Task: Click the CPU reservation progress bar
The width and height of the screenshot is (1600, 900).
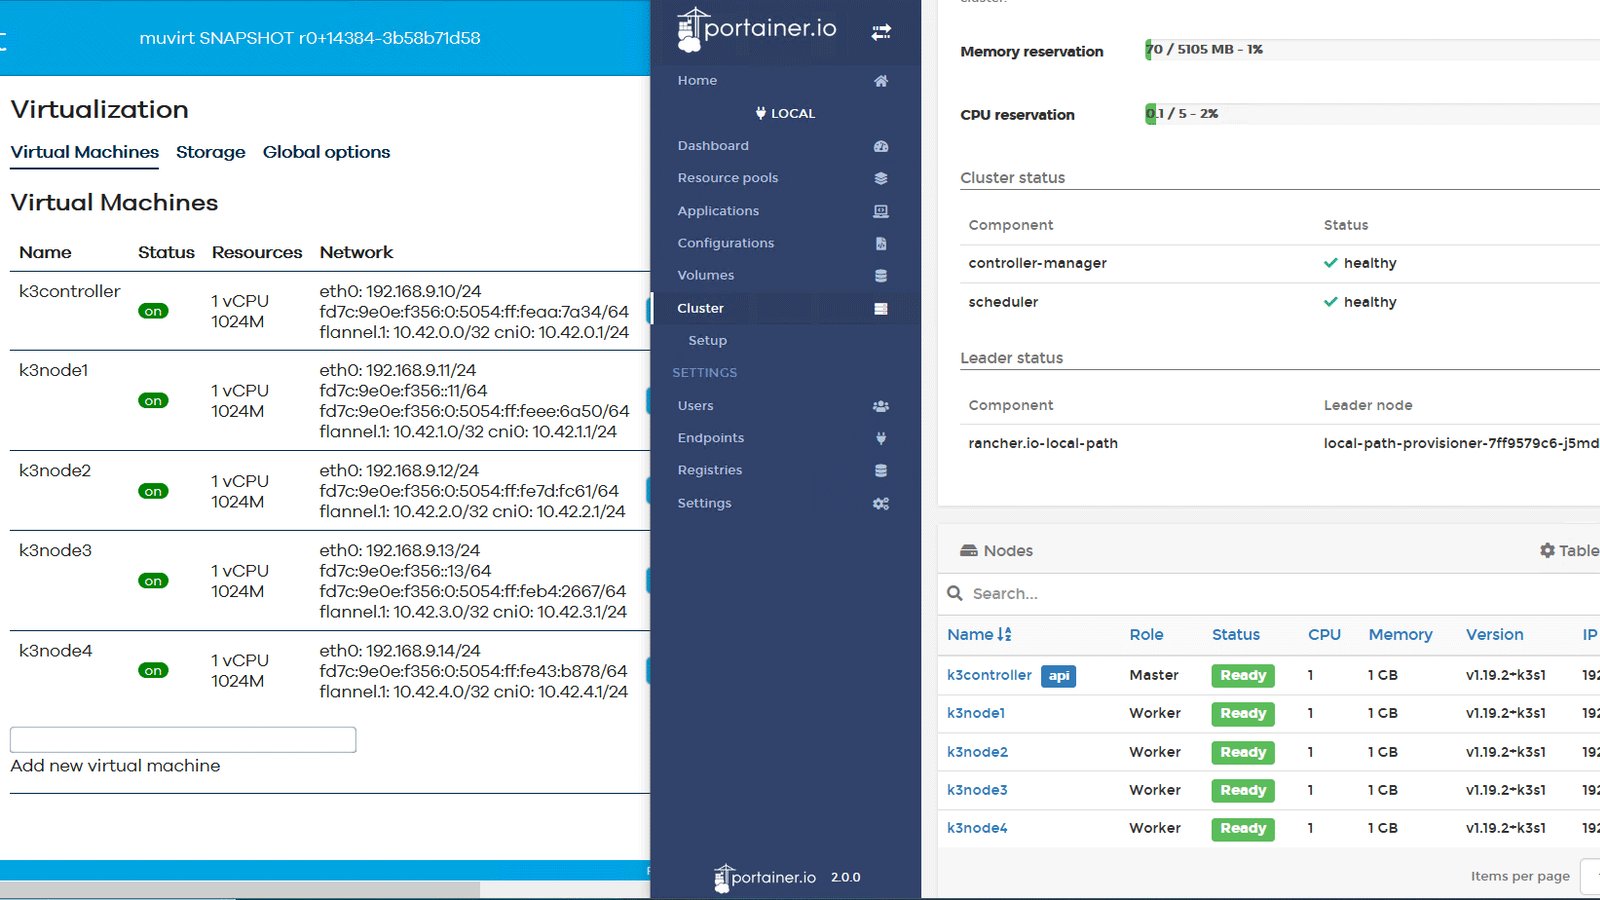Action: pos(1372,114)
